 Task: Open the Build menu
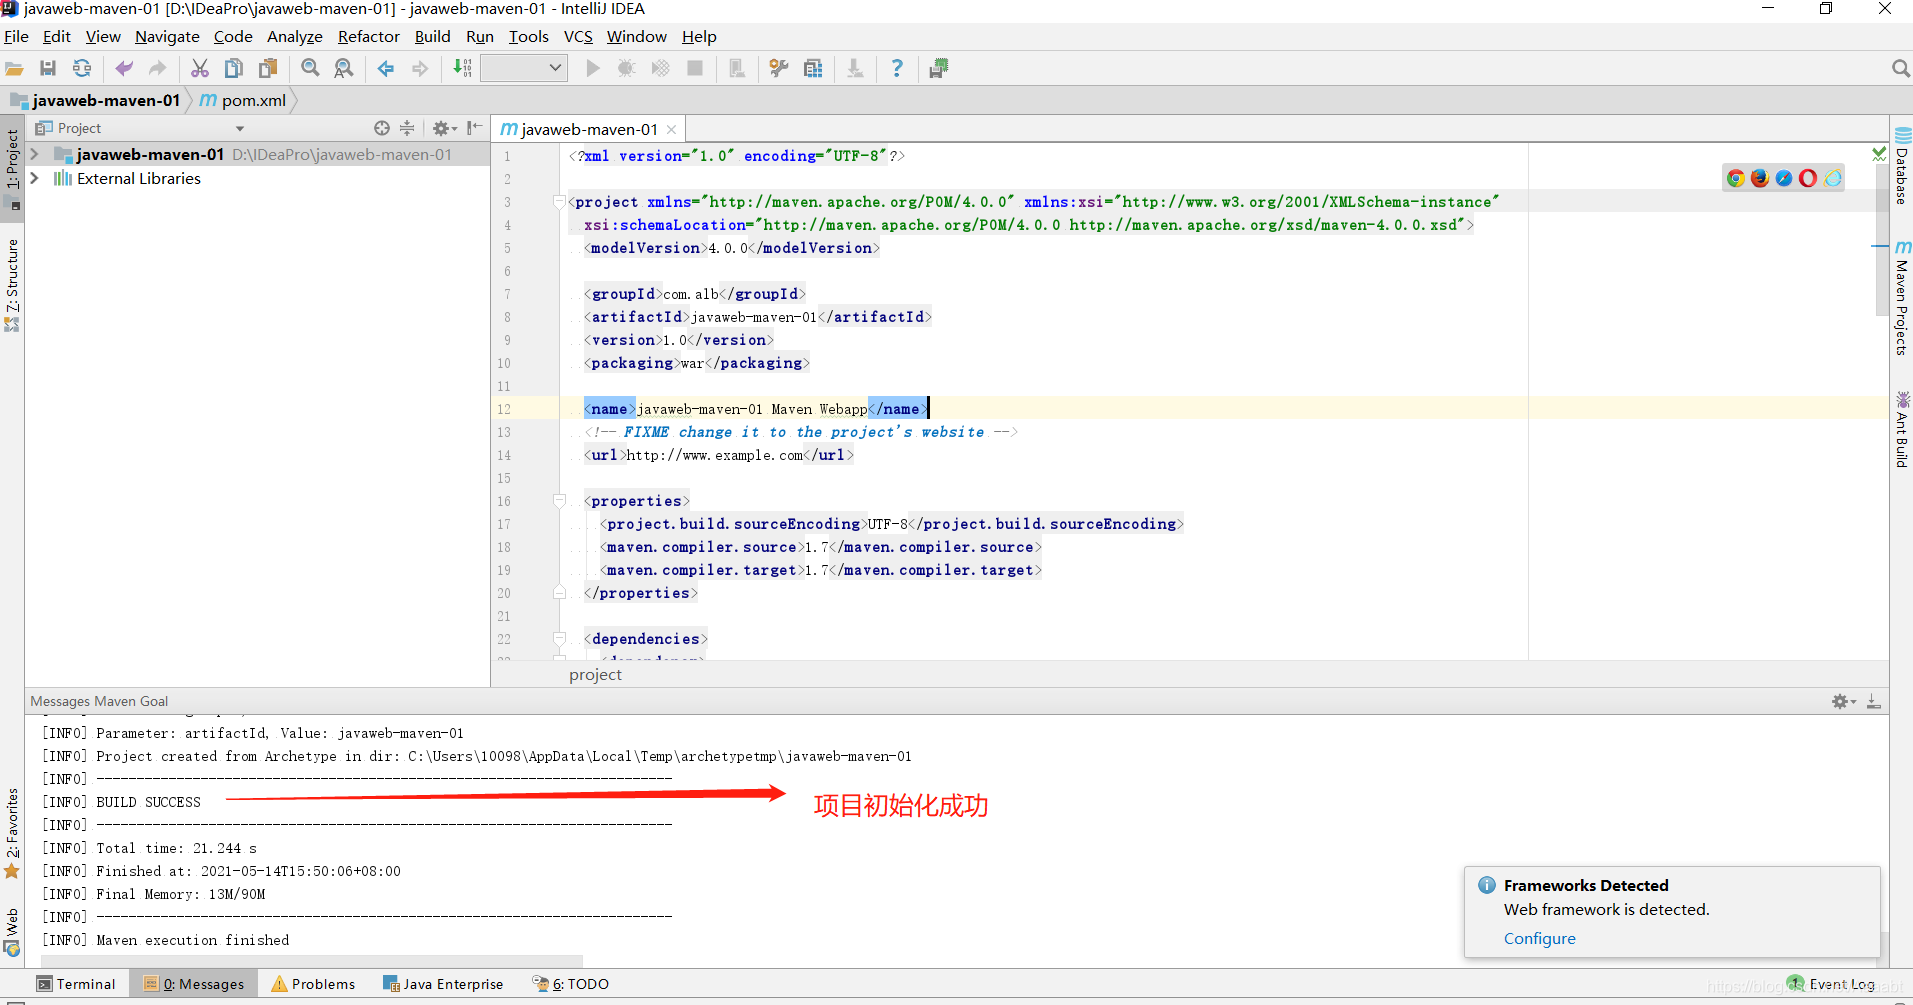coord(432,36)
